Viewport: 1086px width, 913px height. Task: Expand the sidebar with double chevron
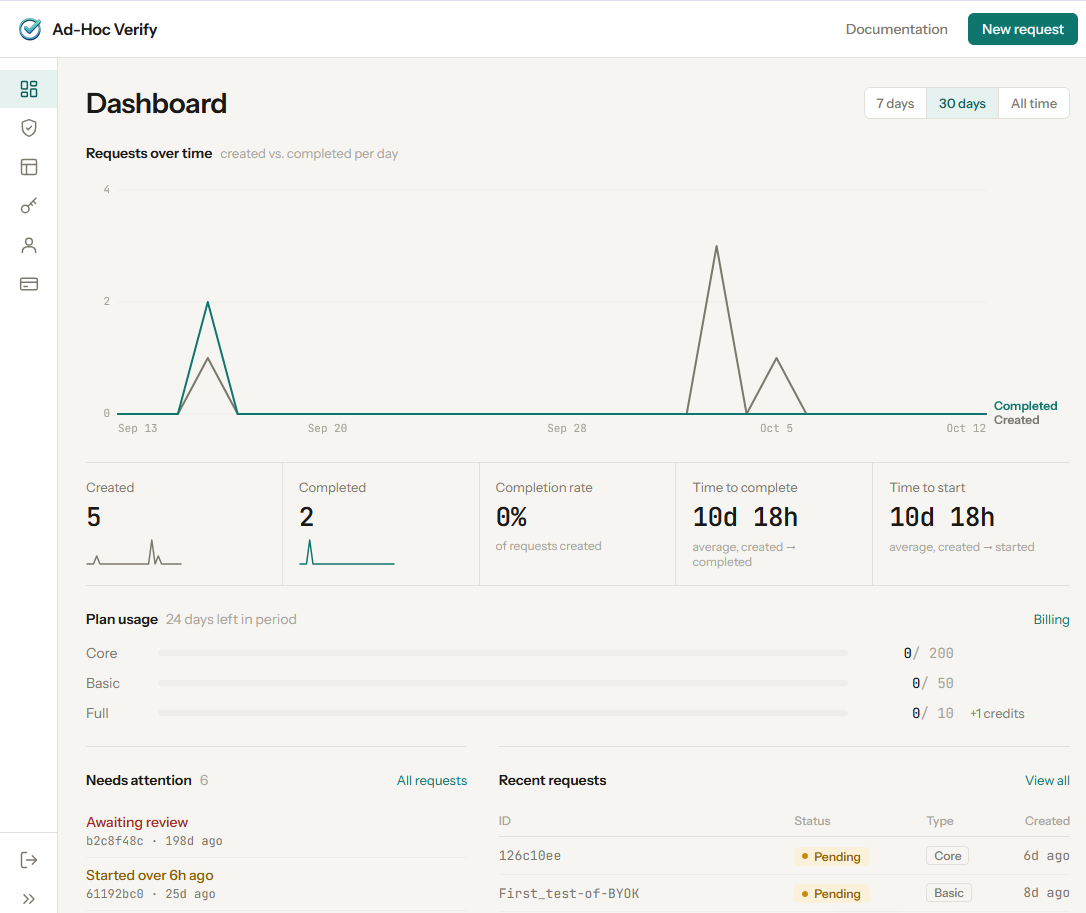click(28, 899)
